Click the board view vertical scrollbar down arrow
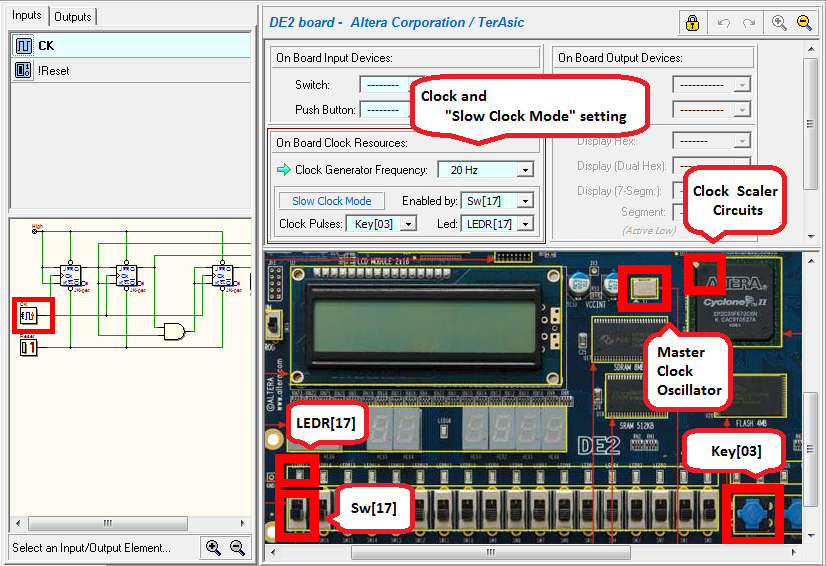The height and width of the screenshot is (566, 826). [x=811, y=535]
